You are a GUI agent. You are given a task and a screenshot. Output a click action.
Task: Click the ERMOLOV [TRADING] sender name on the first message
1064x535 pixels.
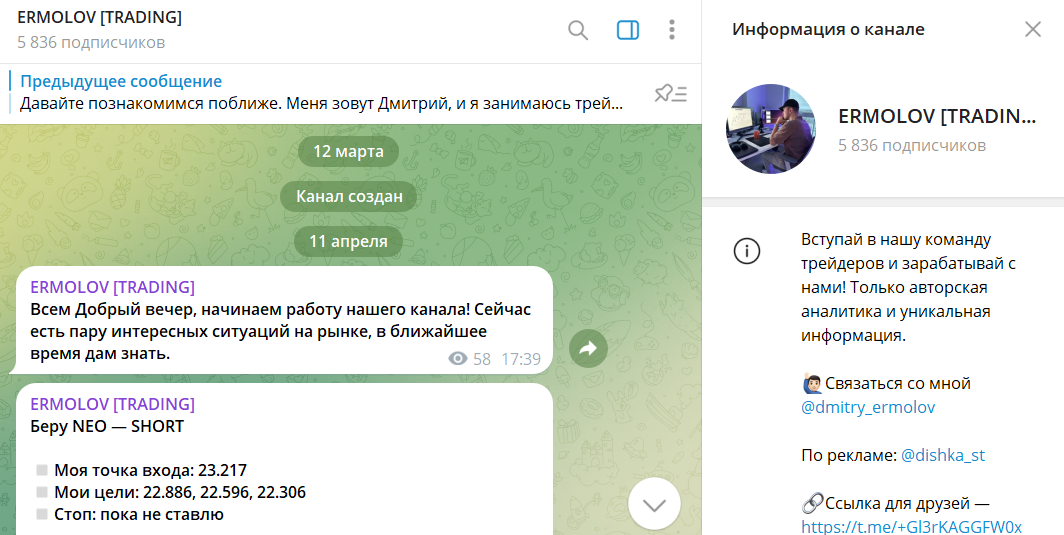click(x=113, y=287)
